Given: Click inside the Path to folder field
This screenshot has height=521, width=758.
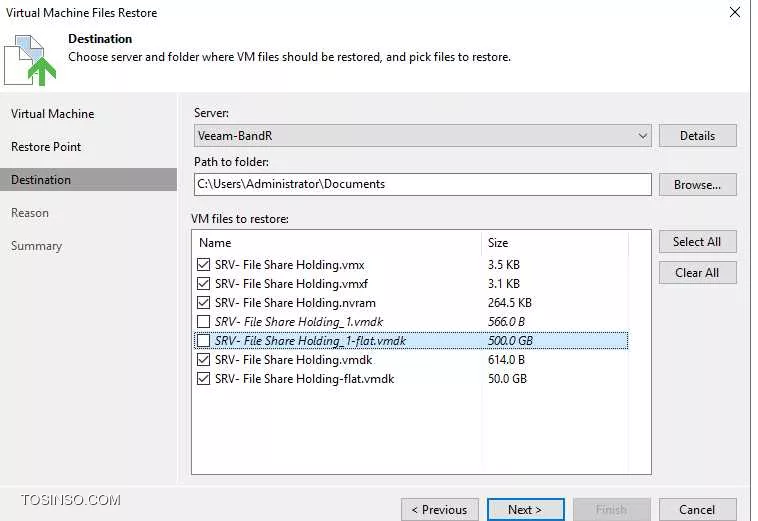Looking at the screenshot, I should [423, 185].
